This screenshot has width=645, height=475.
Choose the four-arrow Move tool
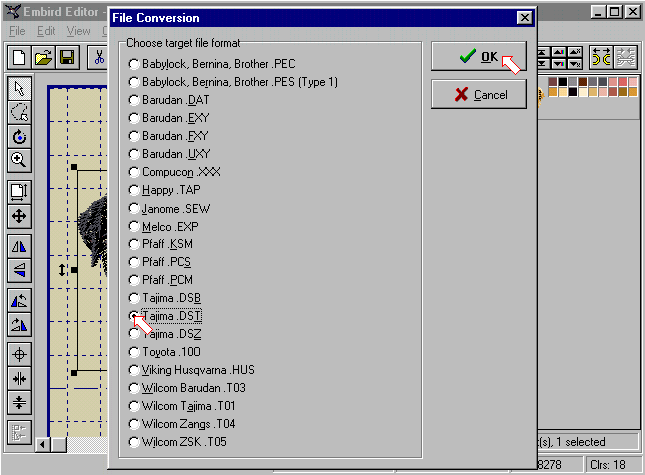pos(19,216)
